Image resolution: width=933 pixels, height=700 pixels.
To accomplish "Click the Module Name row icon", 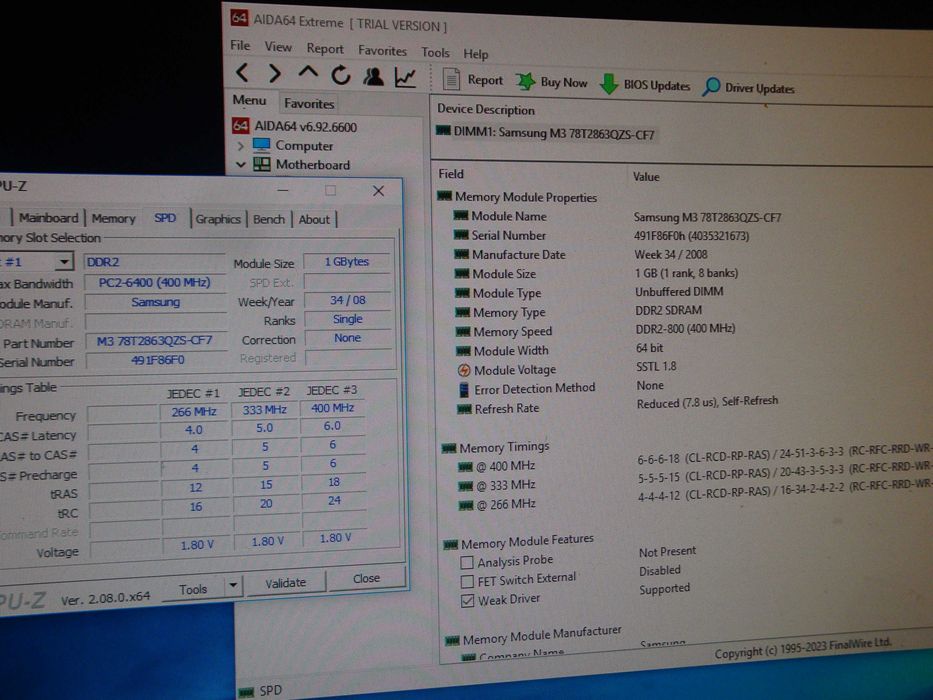I will click(x=461, y=215).
